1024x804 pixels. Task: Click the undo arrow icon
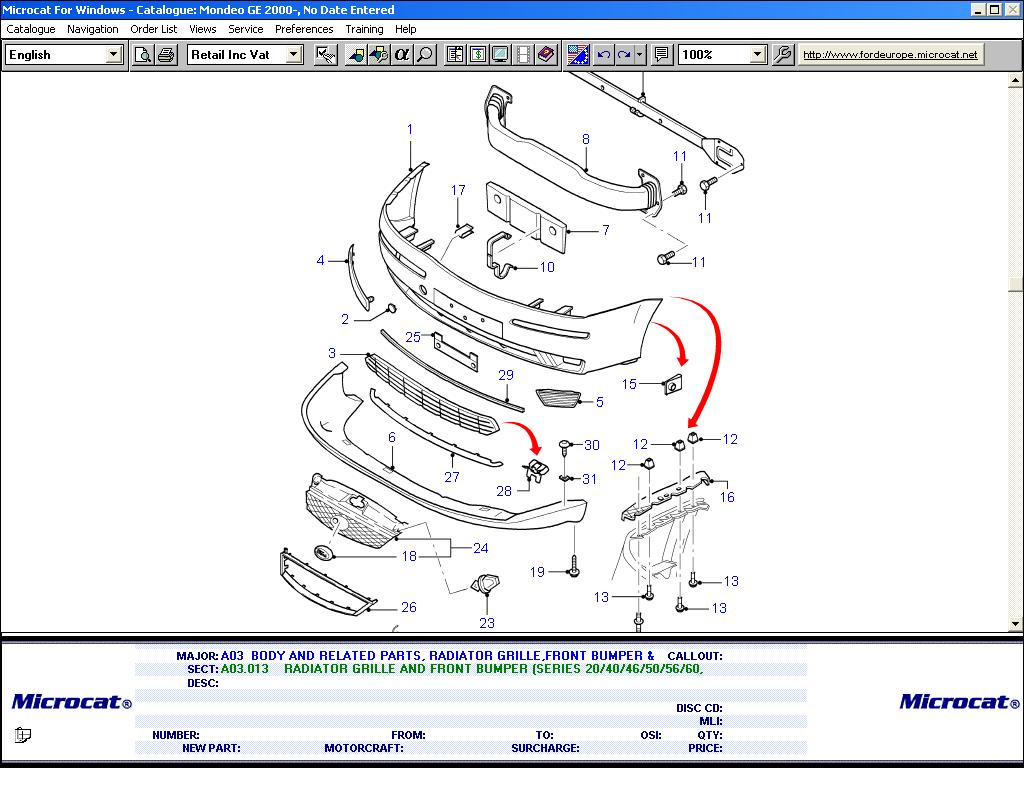tap(603, 55)
